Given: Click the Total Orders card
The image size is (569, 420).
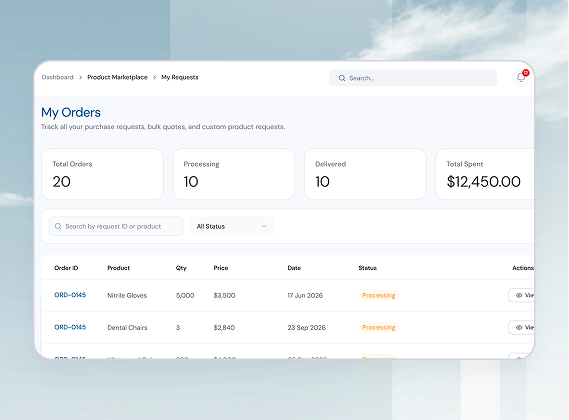Looking at the screenshot, I should click(x=102, y=174).
